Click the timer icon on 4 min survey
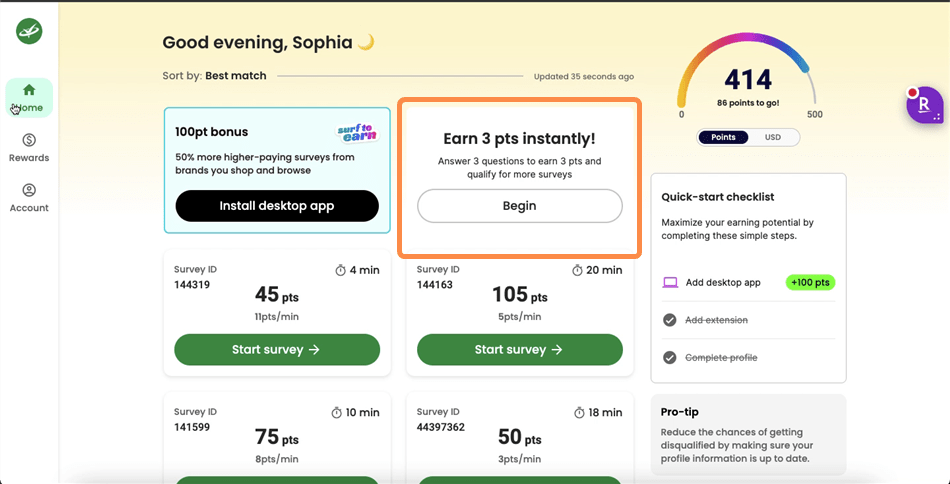Screen dimensions: 950x484 (x=340, y=270)
